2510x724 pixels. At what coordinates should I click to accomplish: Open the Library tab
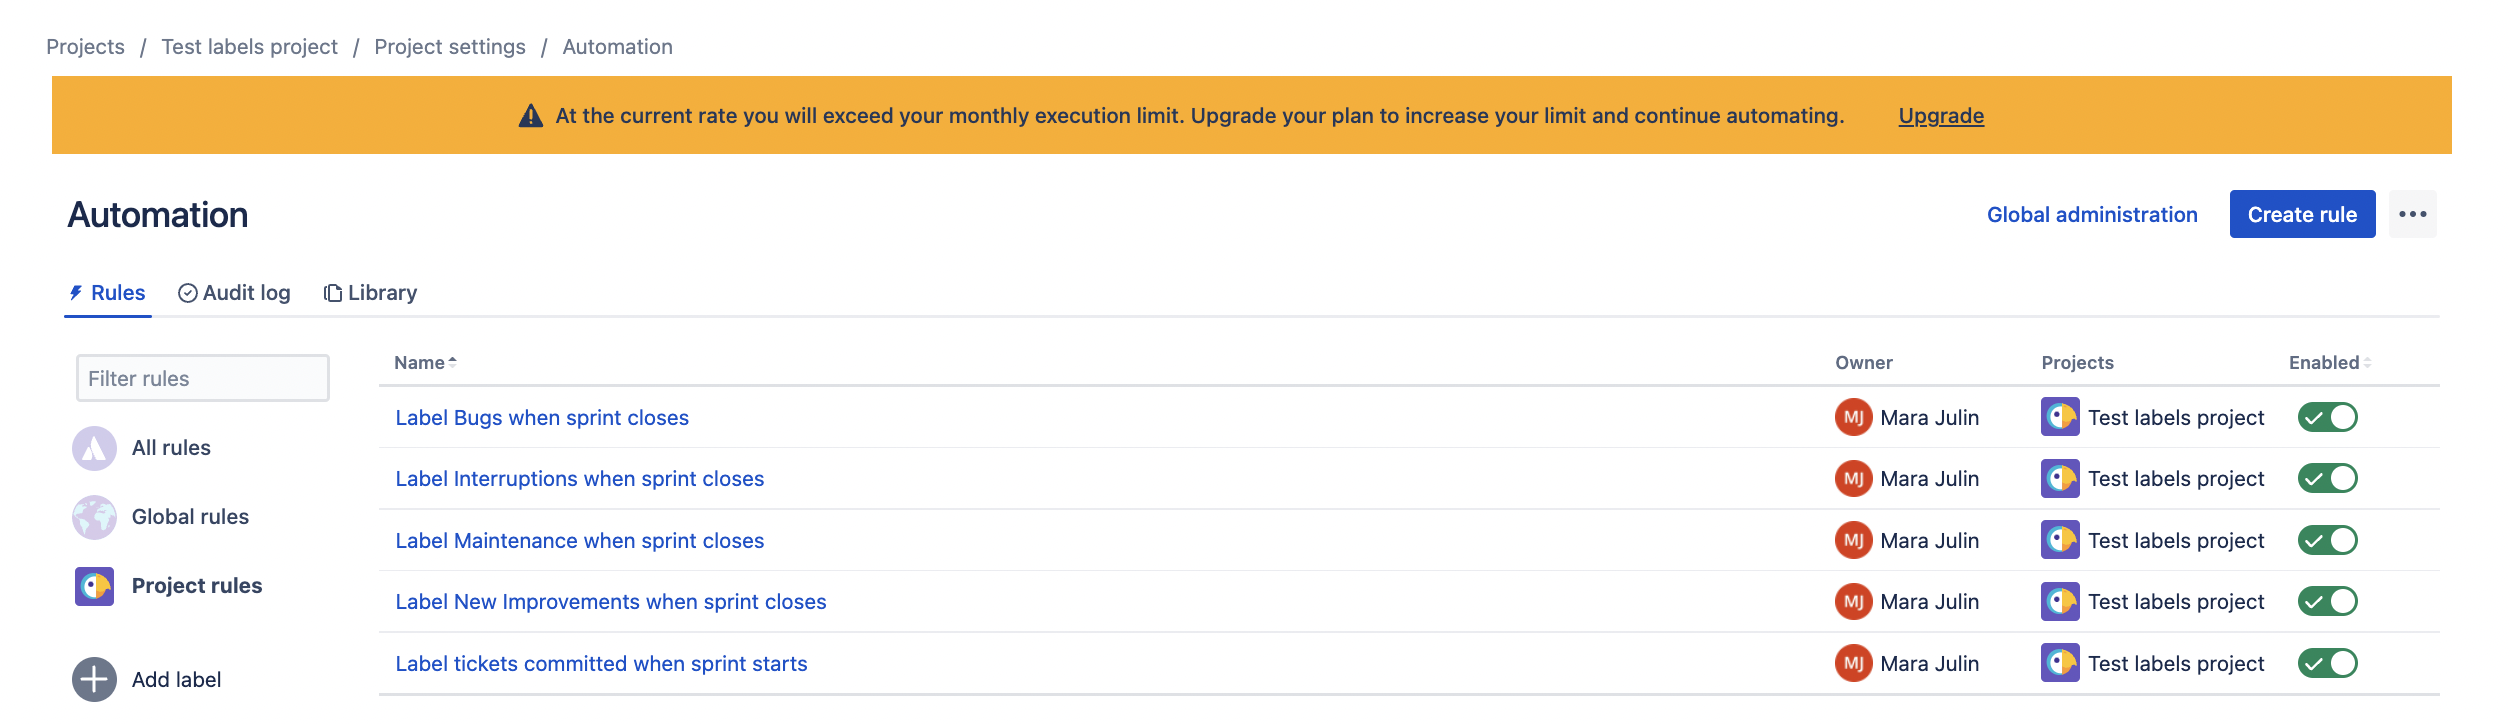point(370,293)
